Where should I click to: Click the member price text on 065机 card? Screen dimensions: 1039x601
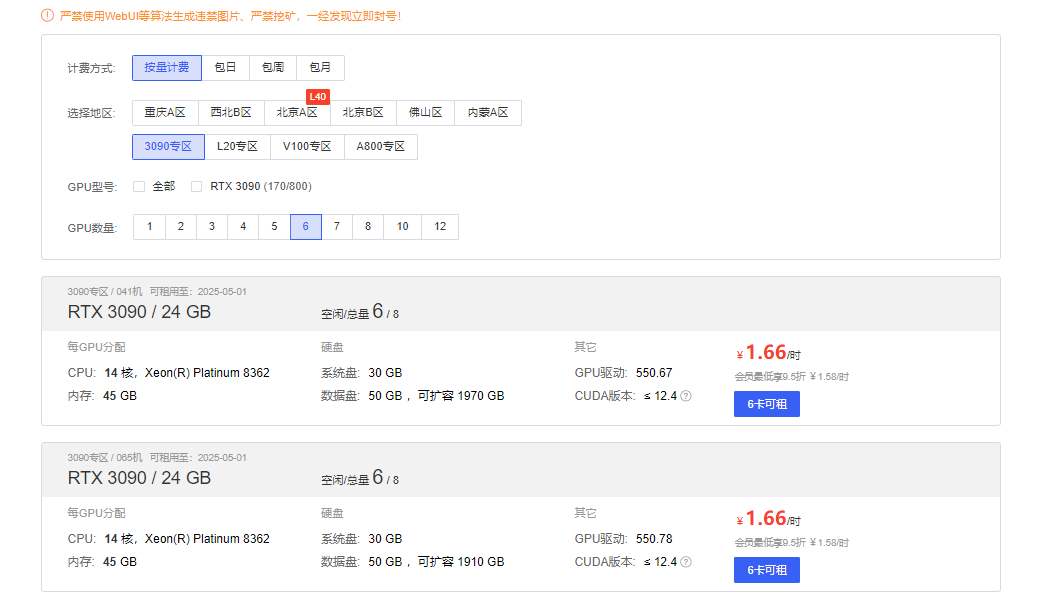coord(792,543)
